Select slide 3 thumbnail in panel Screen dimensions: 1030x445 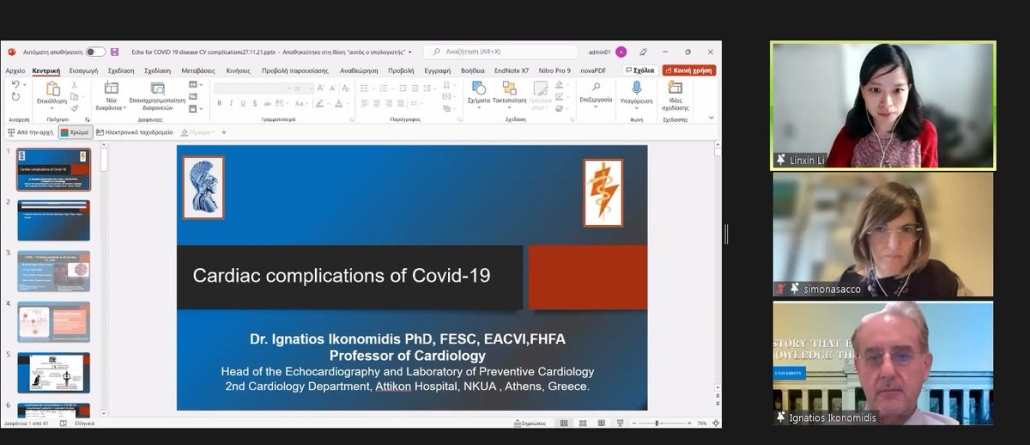click(53, 271)
